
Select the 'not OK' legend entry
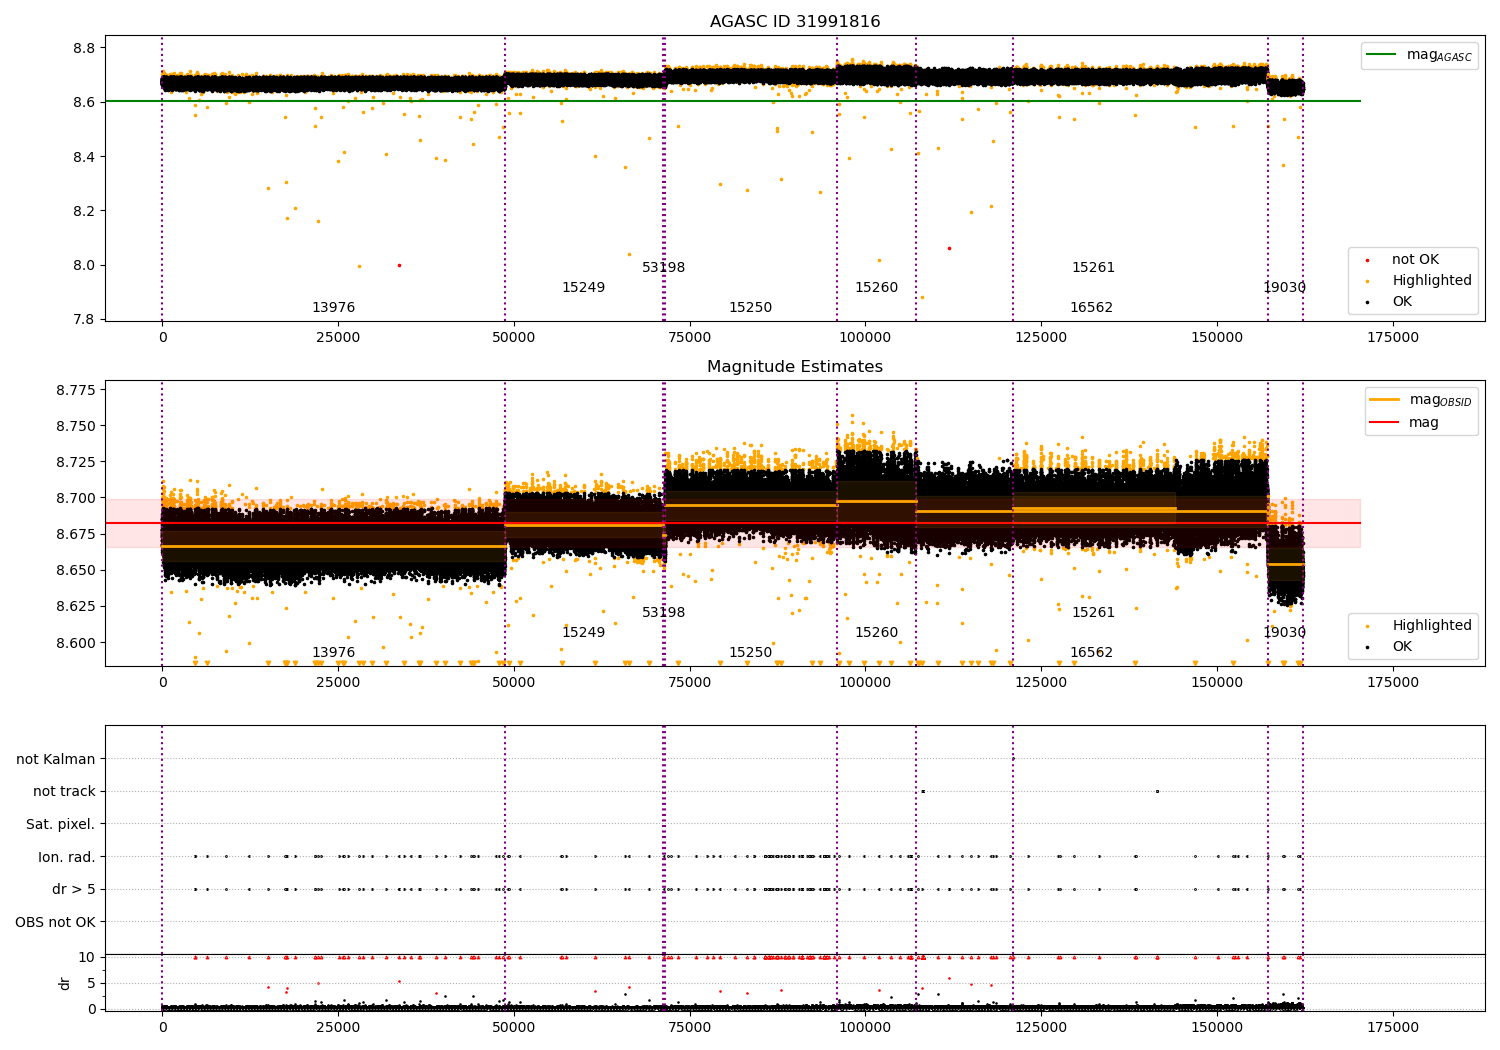1415,260
